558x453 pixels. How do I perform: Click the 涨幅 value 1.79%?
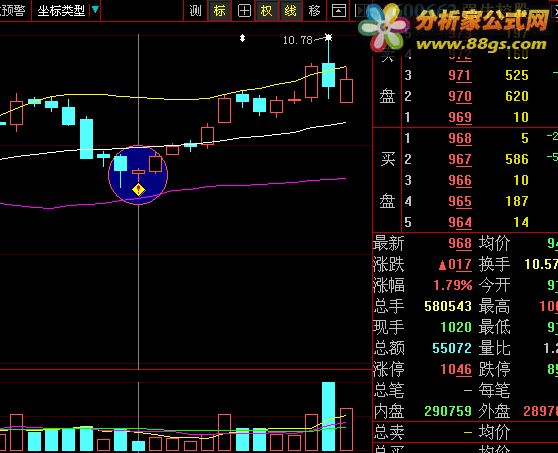click(453, 285)
